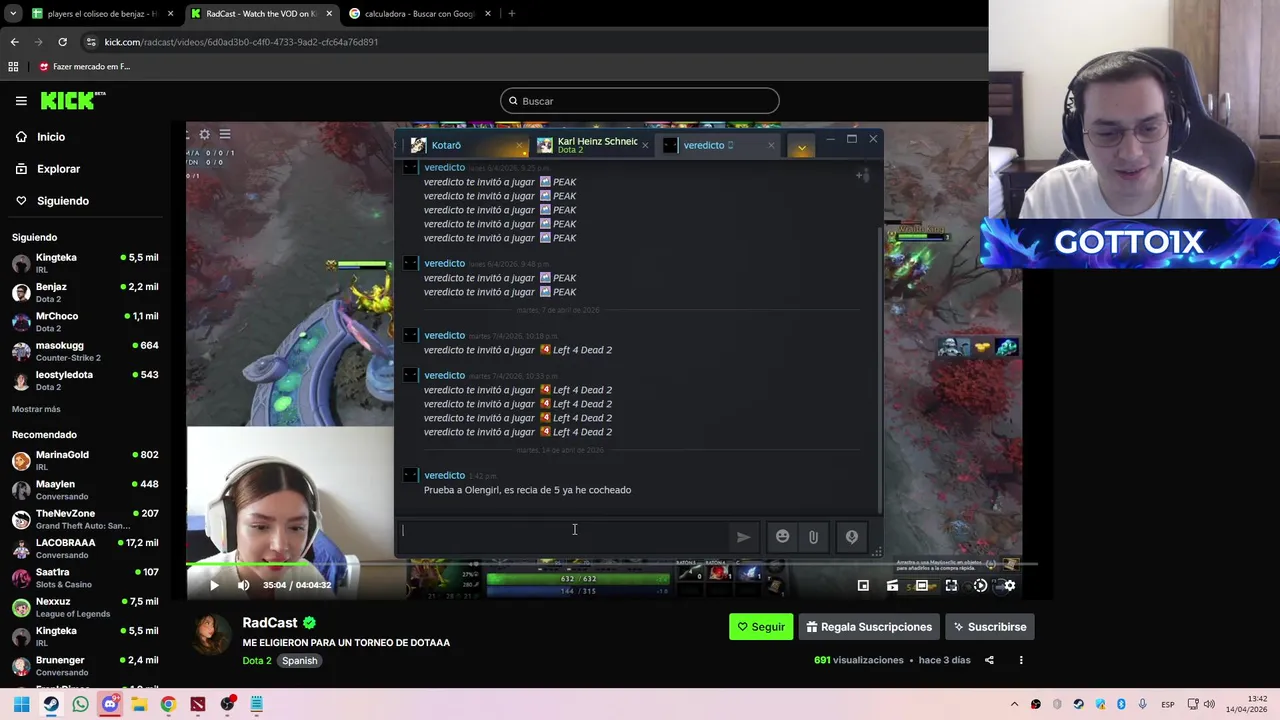1280x720 pixels.
Task: Open playback speed control
Action: point(980,585)
